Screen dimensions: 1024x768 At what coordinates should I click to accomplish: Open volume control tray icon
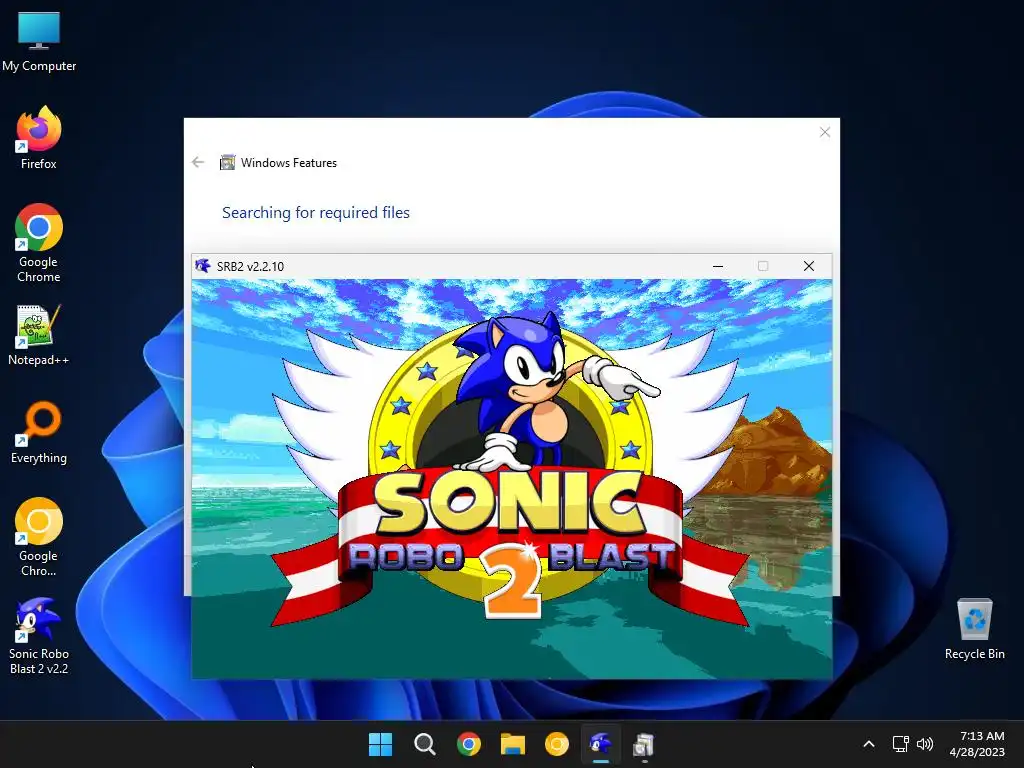pos(925,744)
